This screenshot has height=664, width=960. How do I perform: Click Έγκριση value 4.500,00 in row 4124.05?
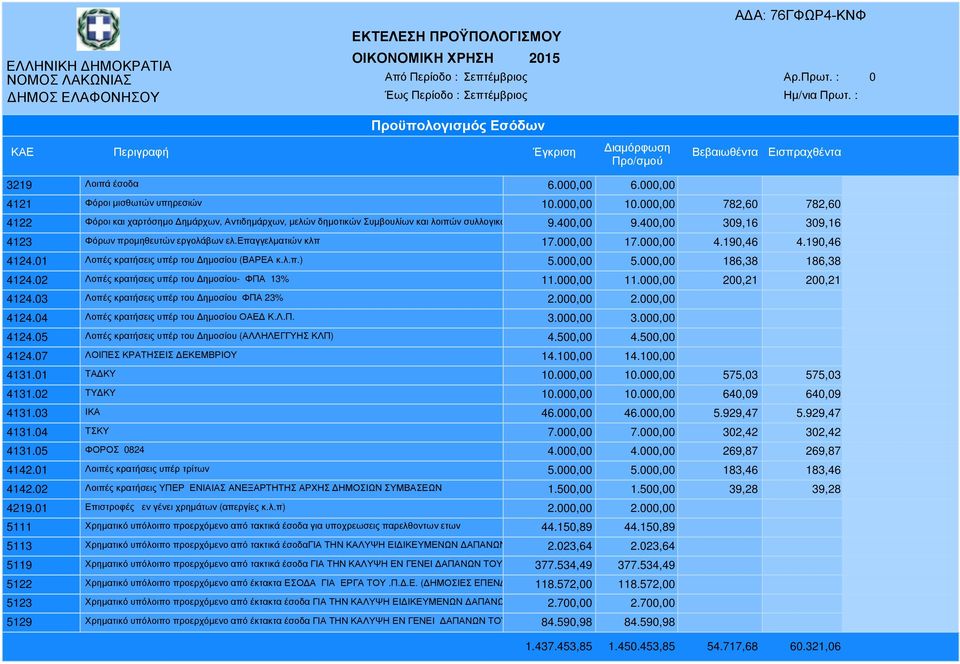570,337
